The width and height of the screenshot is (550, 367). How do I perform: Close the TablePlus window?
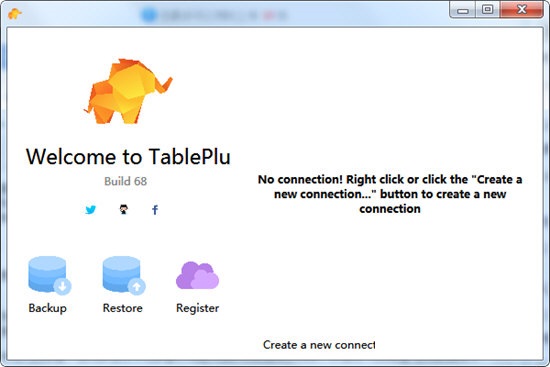[x=522, y=10]
